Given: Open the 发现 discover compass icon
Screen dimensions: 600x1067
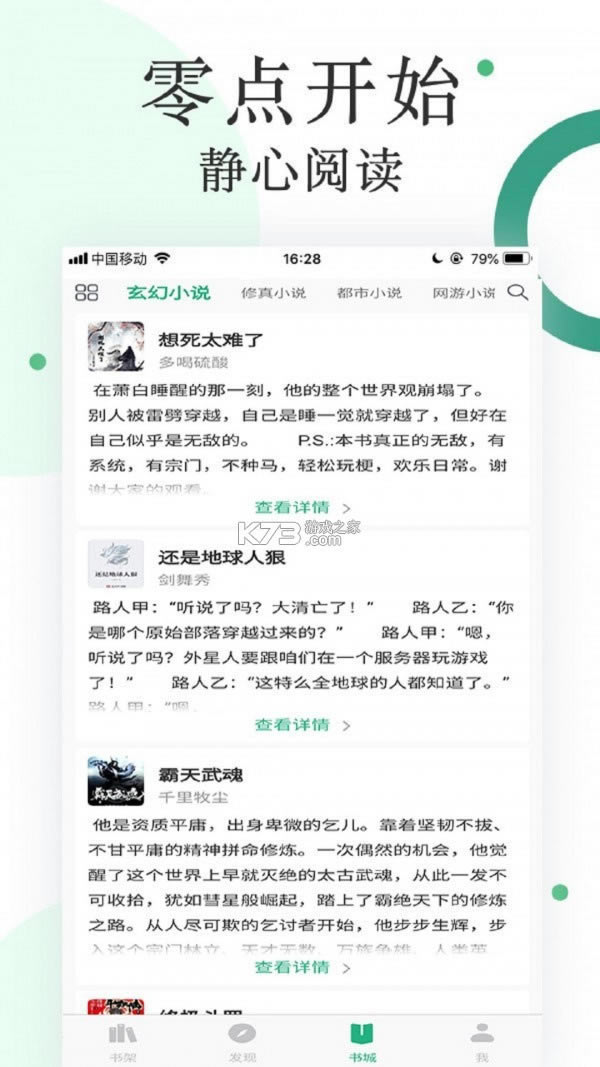Looking at the screenshot, I should click(x=241, y=1034).
